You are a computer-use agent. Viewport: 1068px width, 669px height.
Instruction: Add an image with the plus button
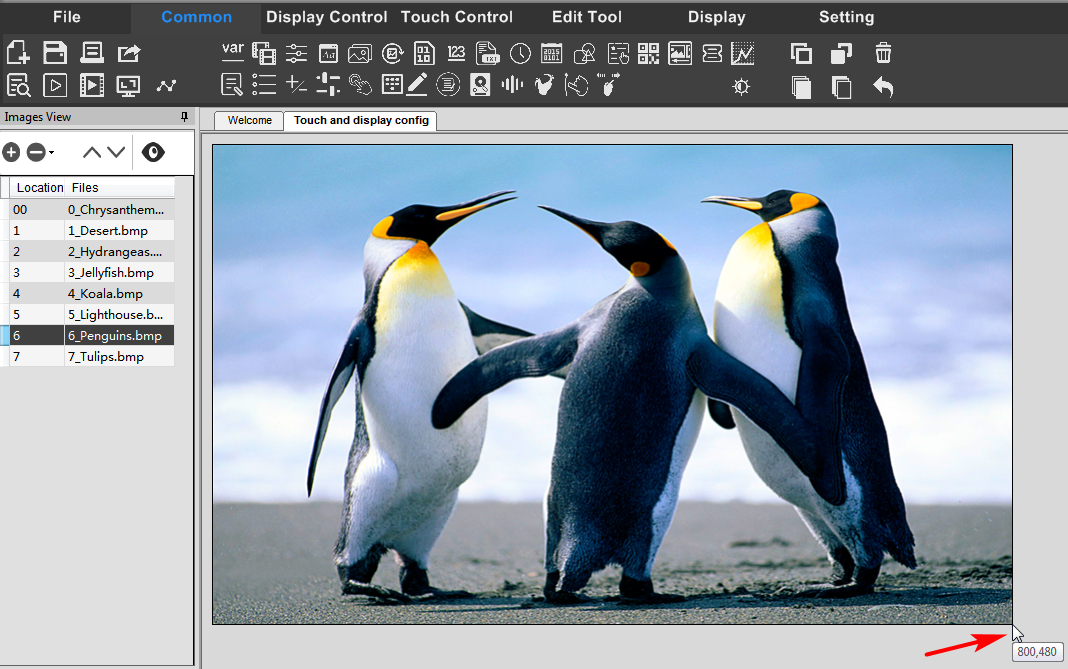pos(11,152)
